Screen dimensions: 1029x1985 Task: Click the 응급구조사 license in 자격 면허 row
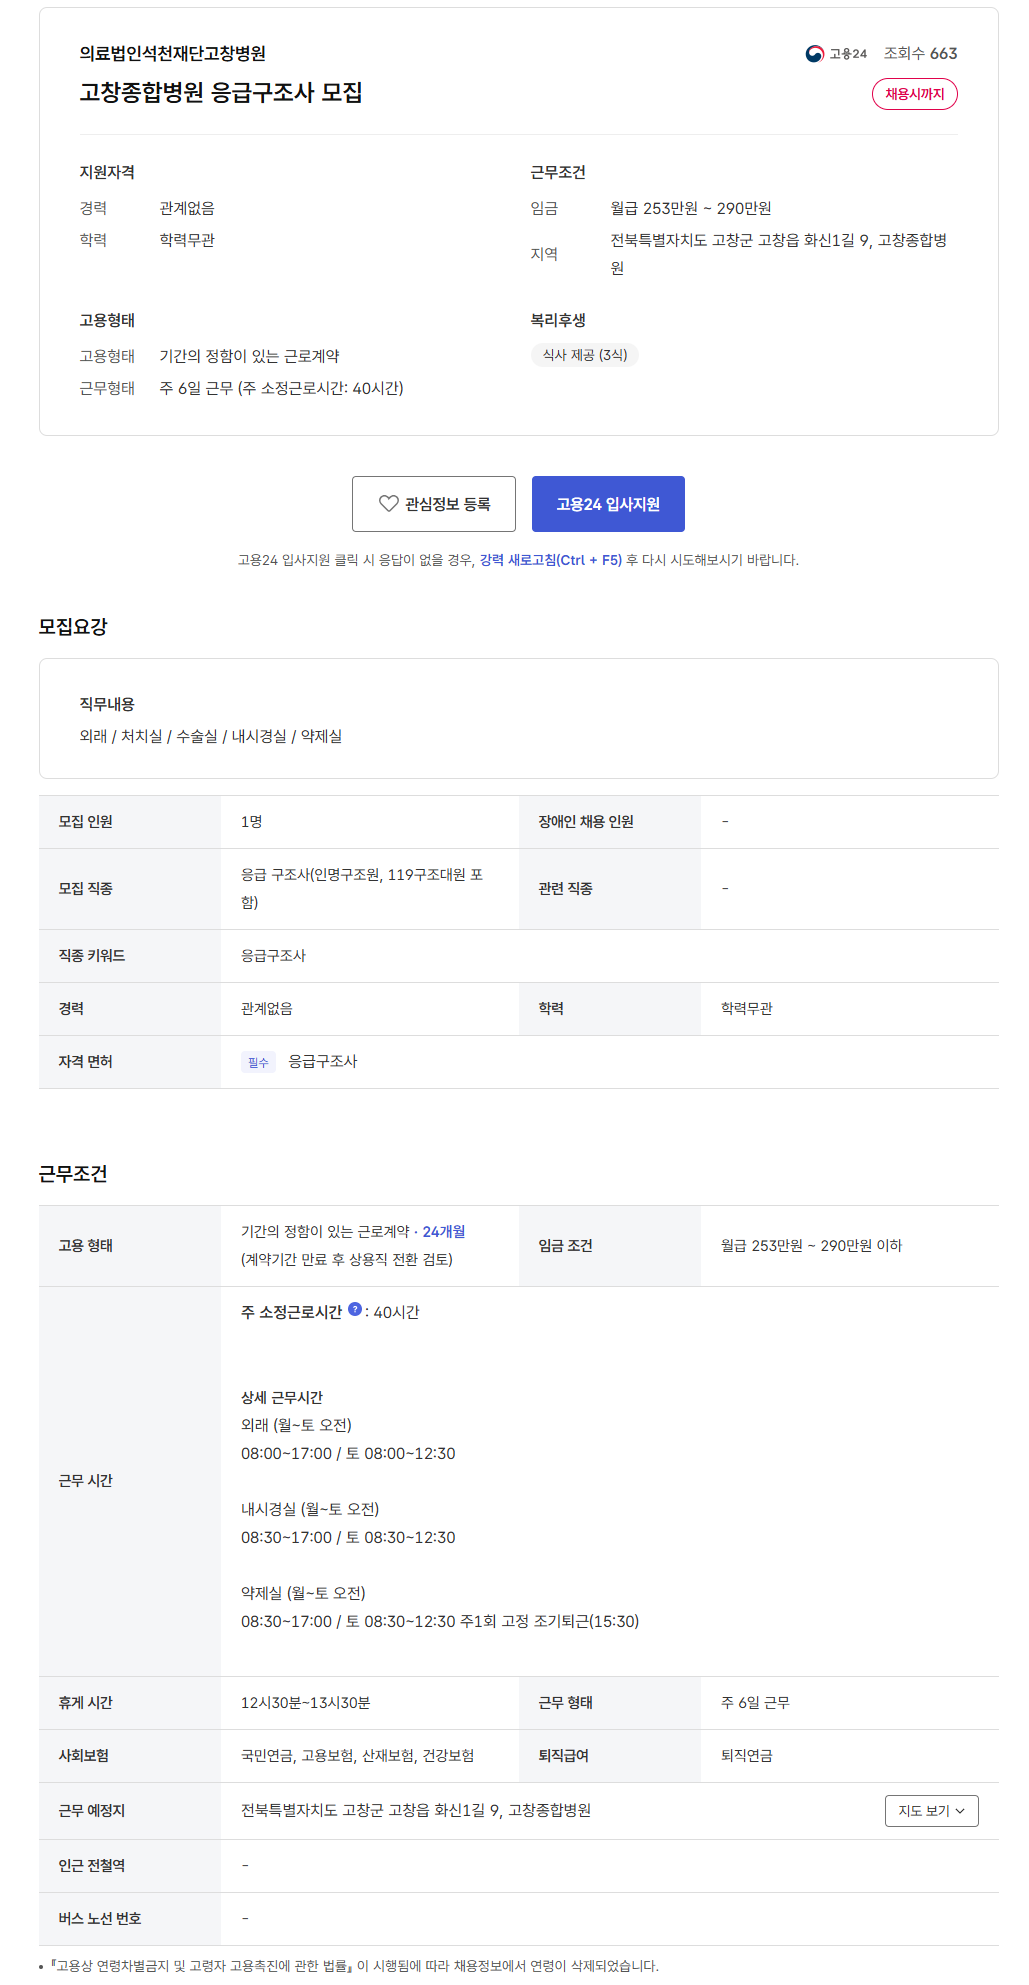pyautogui.click(x=323, y=1062)
